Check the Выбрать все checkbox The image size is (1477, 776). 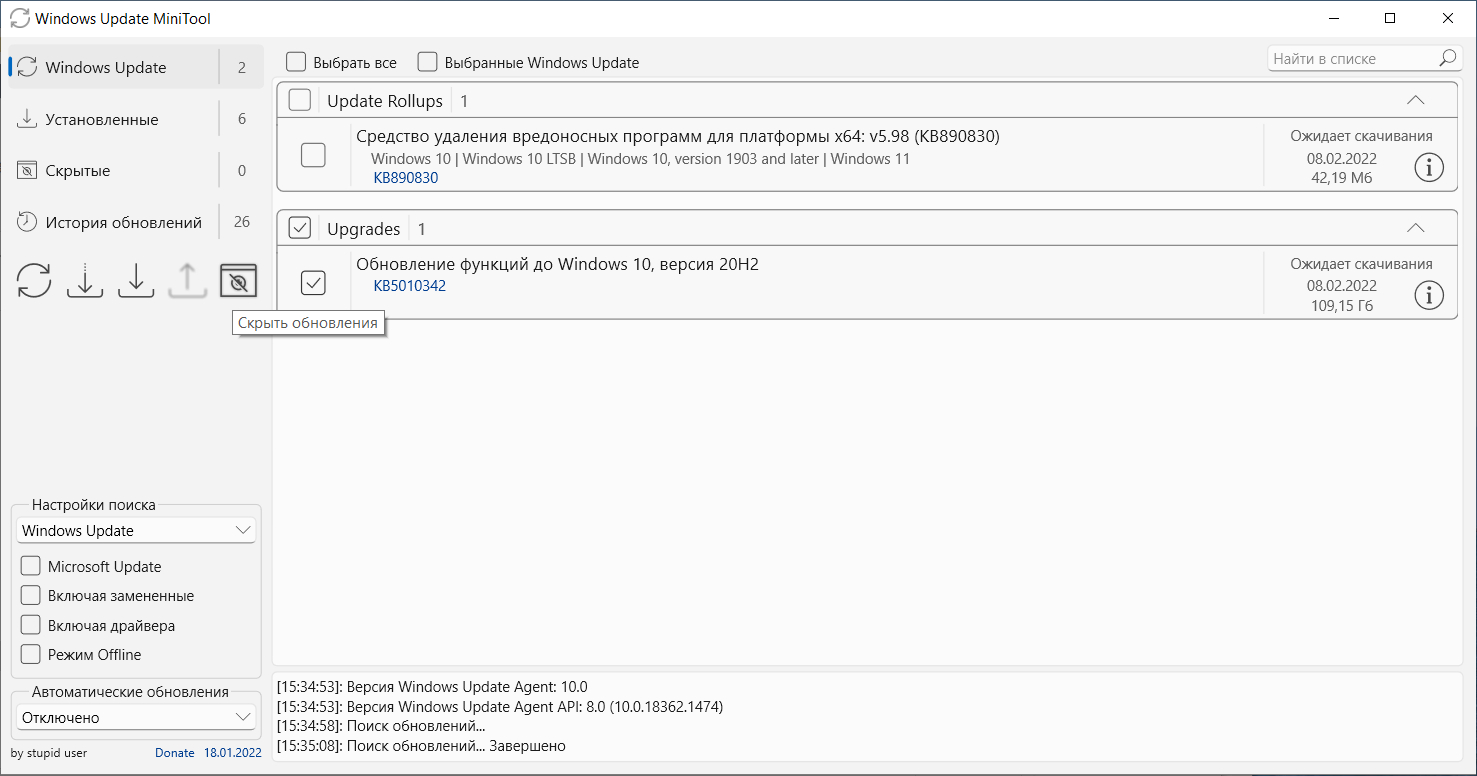click(296, 62)
